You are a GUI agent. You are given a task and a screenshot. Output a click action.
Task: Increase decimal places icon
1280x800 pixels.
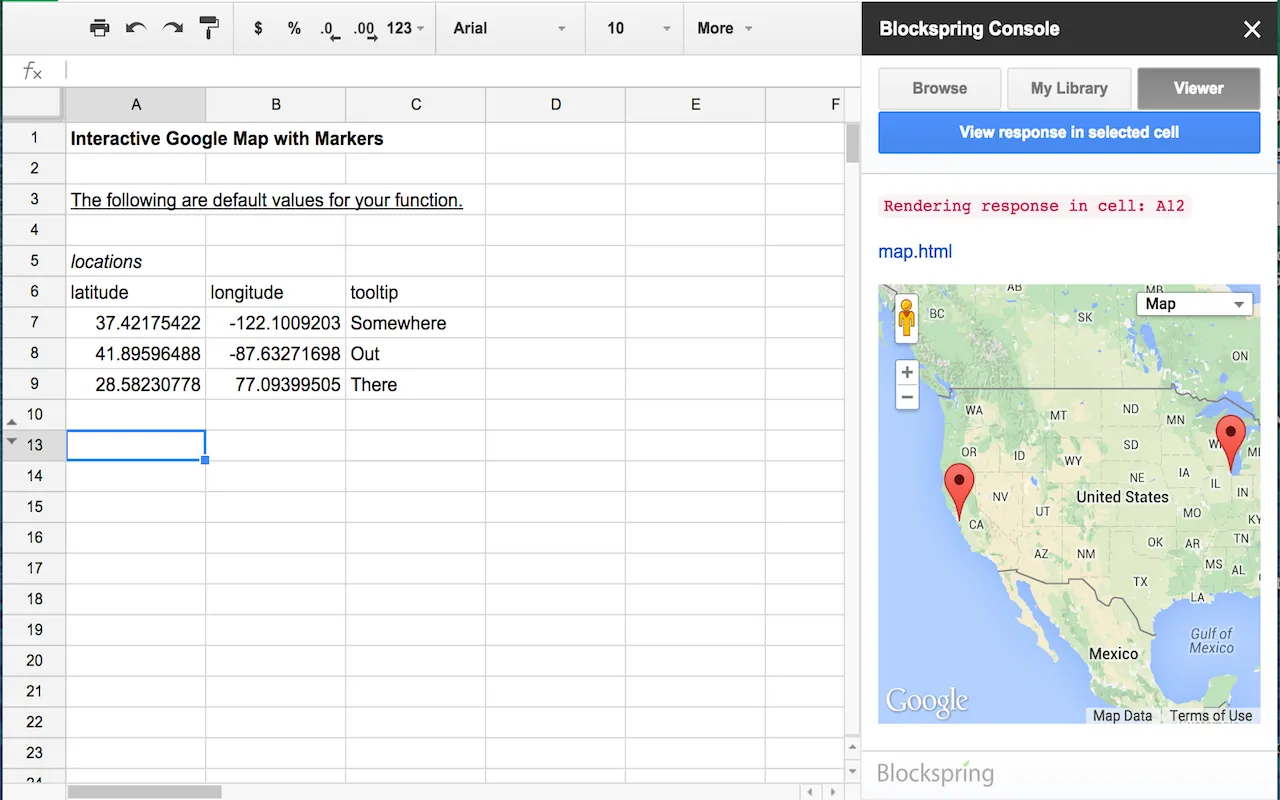(x=365, y=29)
